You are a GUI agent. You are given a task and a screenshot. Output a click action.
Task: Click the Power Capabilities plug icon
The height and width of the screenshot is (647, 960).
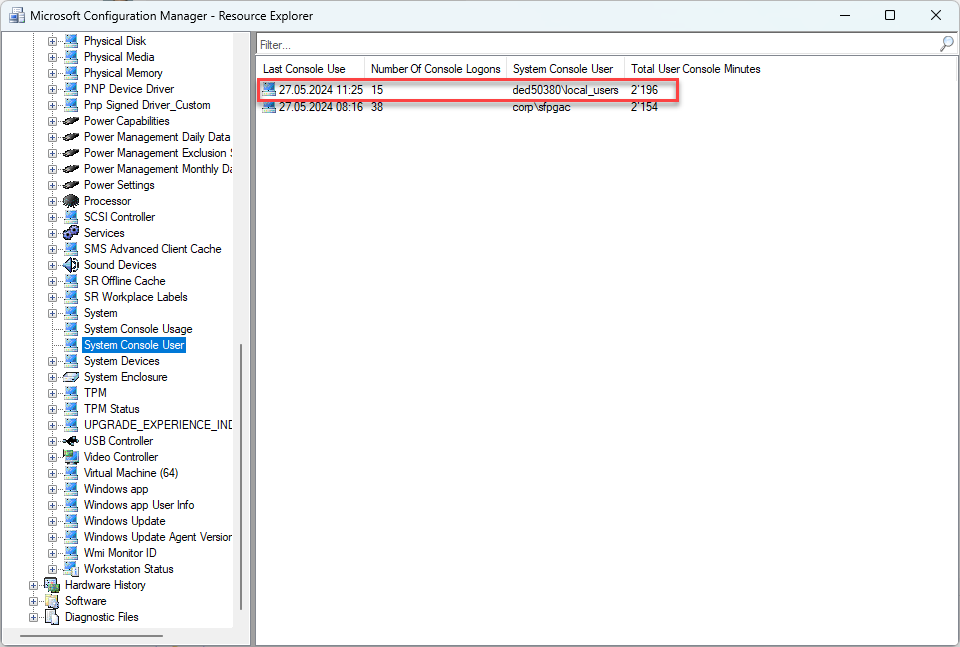71,121
